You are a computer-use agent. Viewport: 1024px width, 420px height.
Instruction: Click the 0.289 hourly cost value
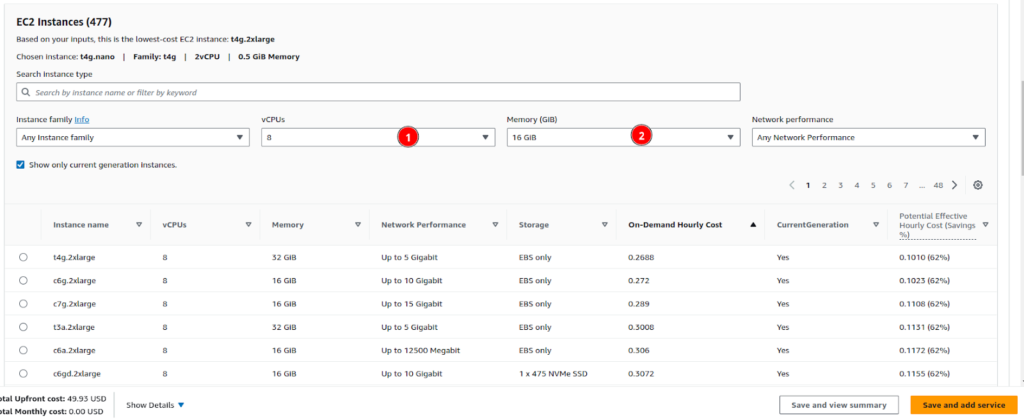[x=639, y=304]
